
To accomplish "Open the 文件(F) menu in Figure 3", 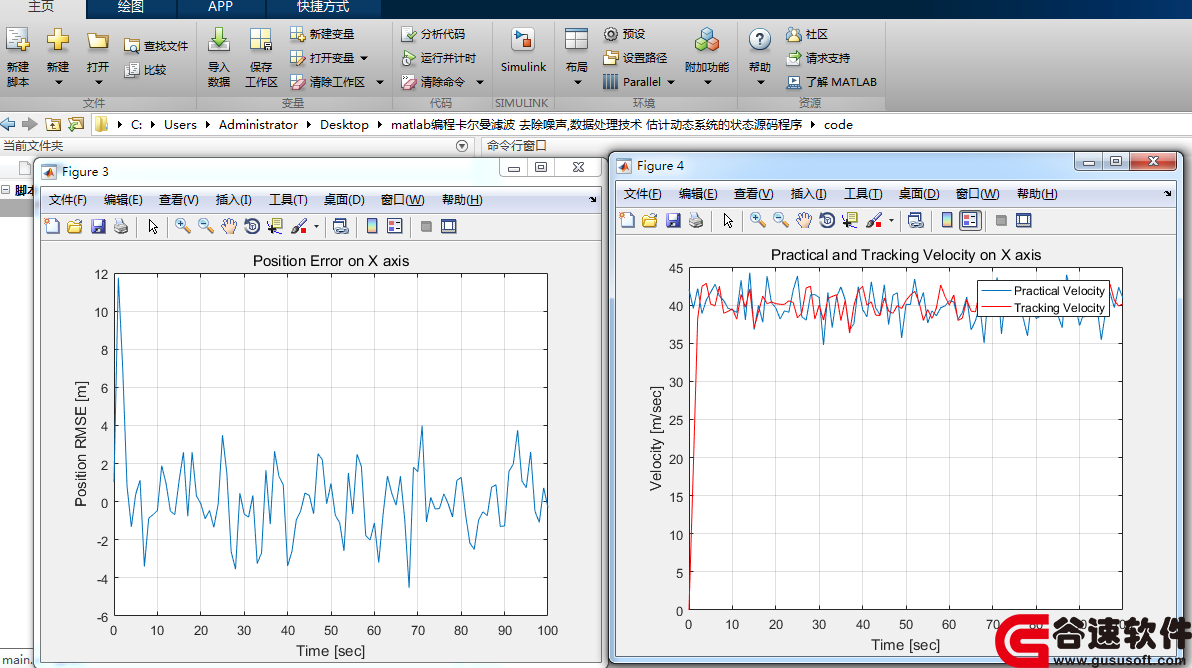I will pos(68,200).
